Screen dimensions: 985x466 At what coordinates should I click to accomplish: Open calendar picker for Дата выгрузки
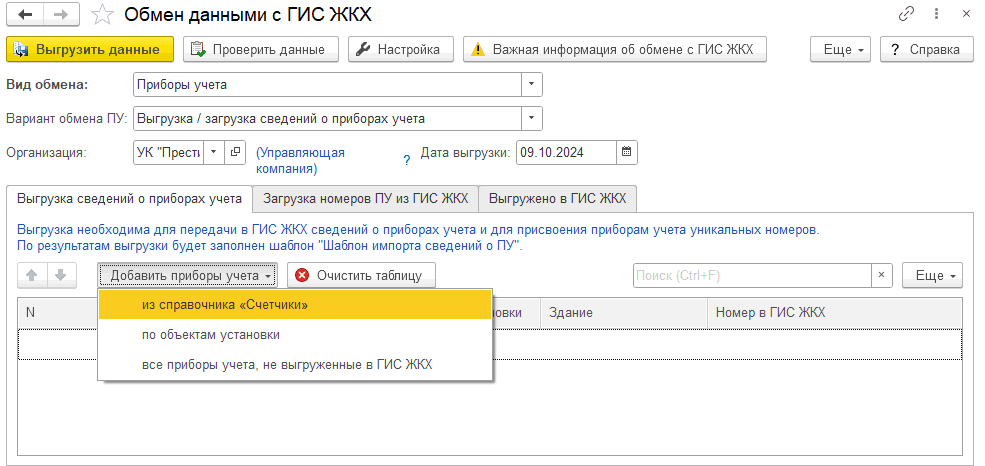point(627,153)
